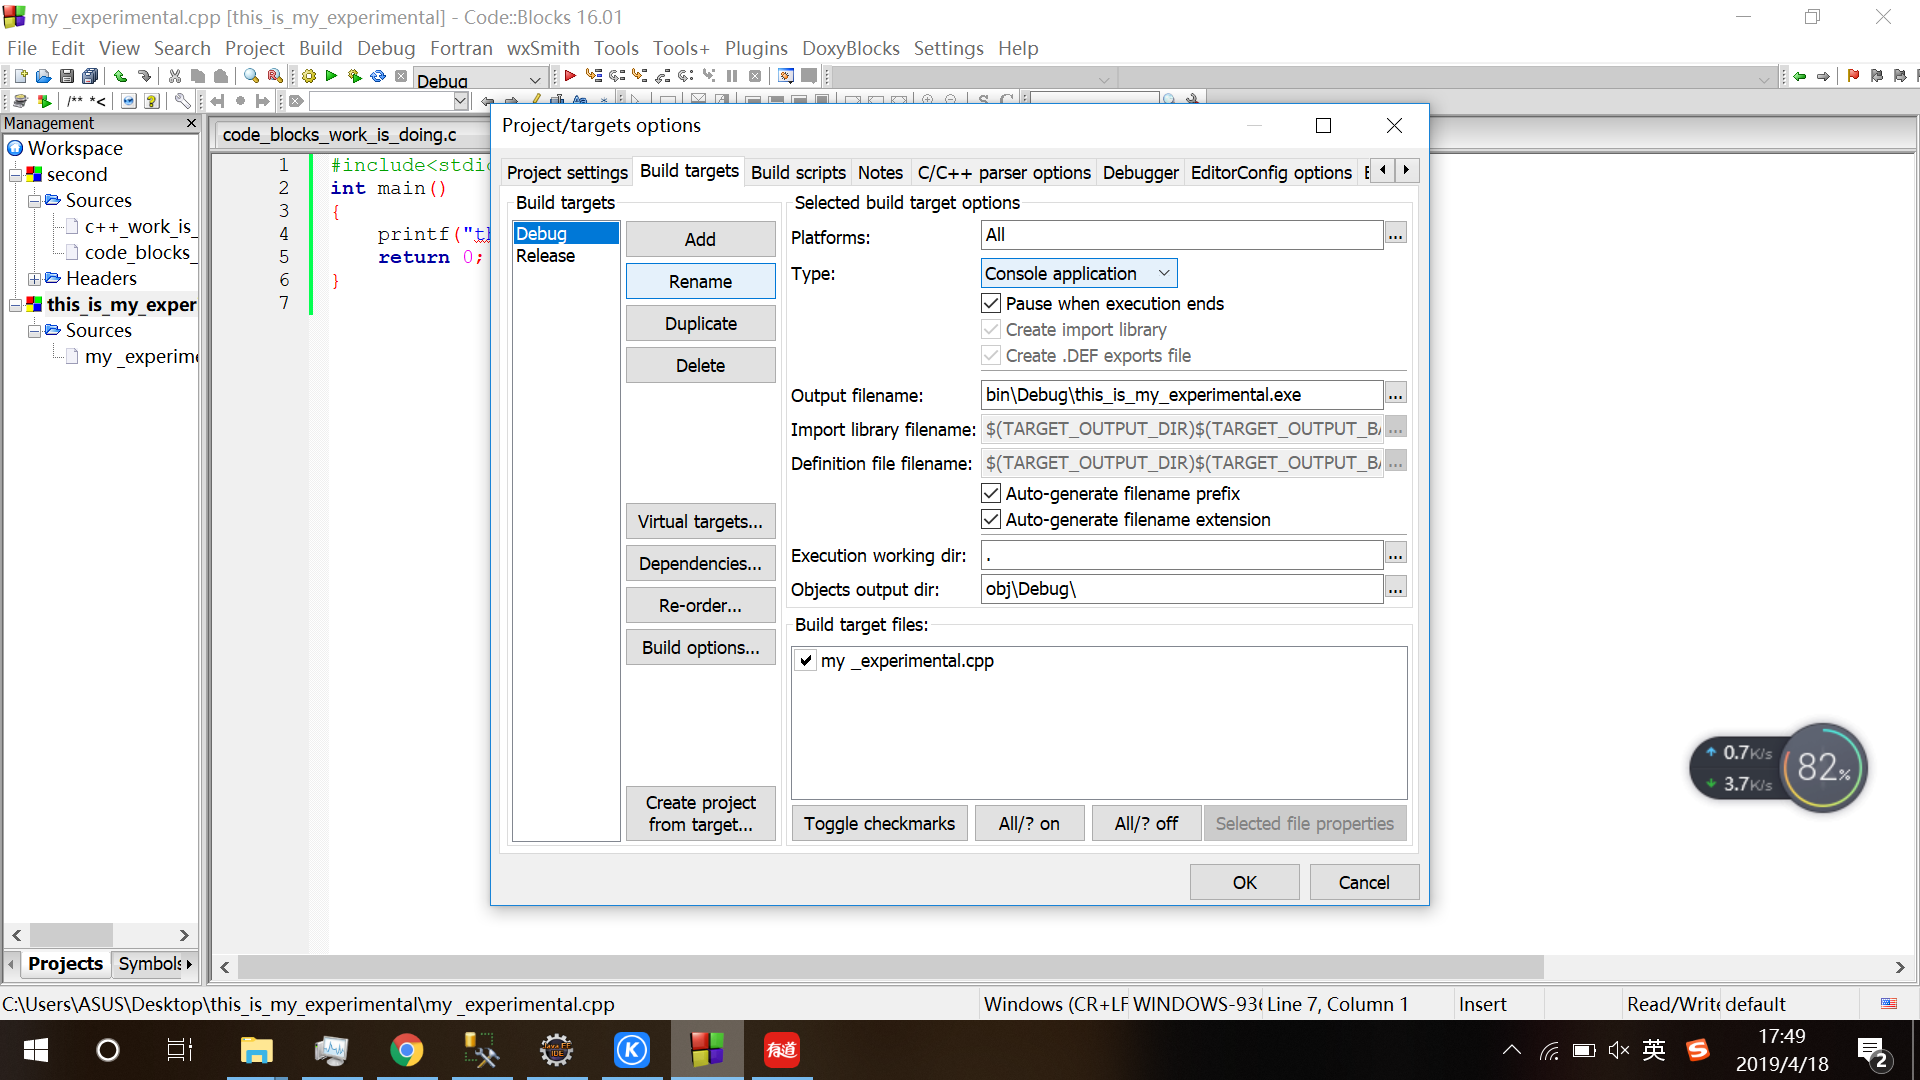This screenshot has width=1920, height=1080.
Task: Click red Debug/Continue arrow icon
Action: click(x=570, y=76)
